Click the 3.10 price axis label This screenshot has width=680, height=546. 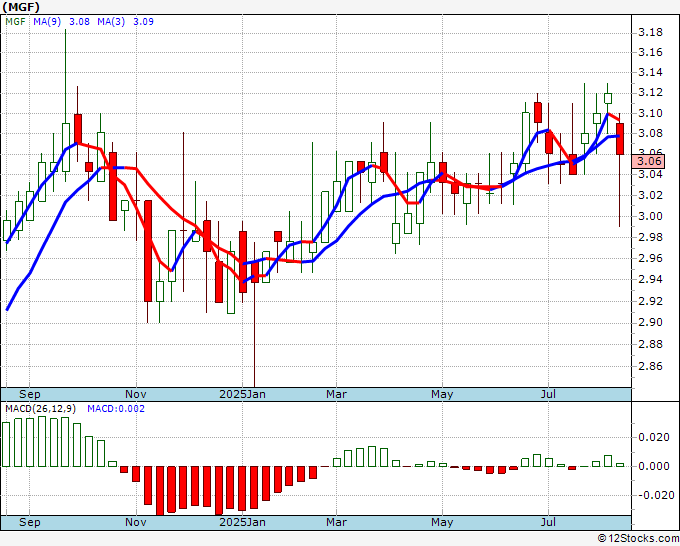click(651, 113)
